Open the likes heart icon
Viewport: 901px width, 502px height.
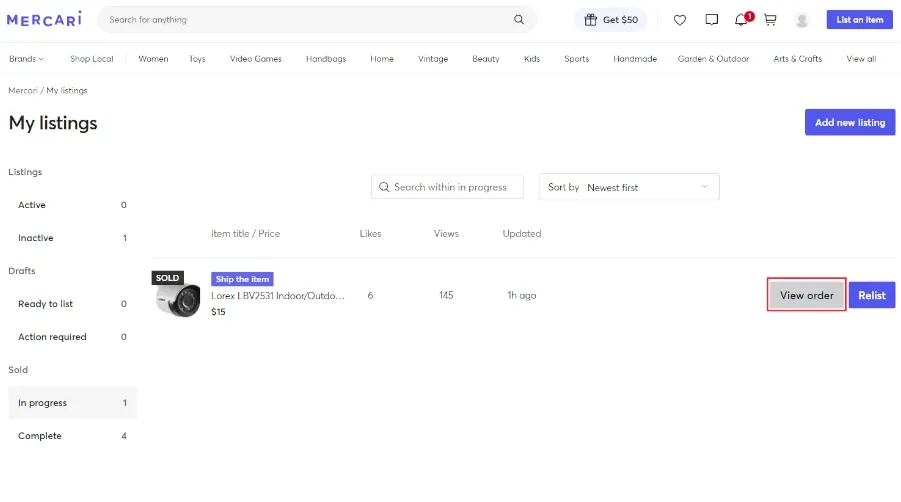[x=680, y=20]
